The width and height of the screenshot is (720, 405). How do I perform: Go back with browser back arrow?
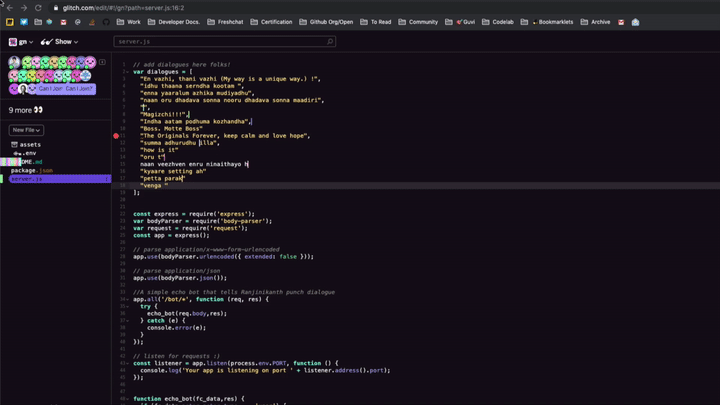pyautogui.click(x=9, y=7)
